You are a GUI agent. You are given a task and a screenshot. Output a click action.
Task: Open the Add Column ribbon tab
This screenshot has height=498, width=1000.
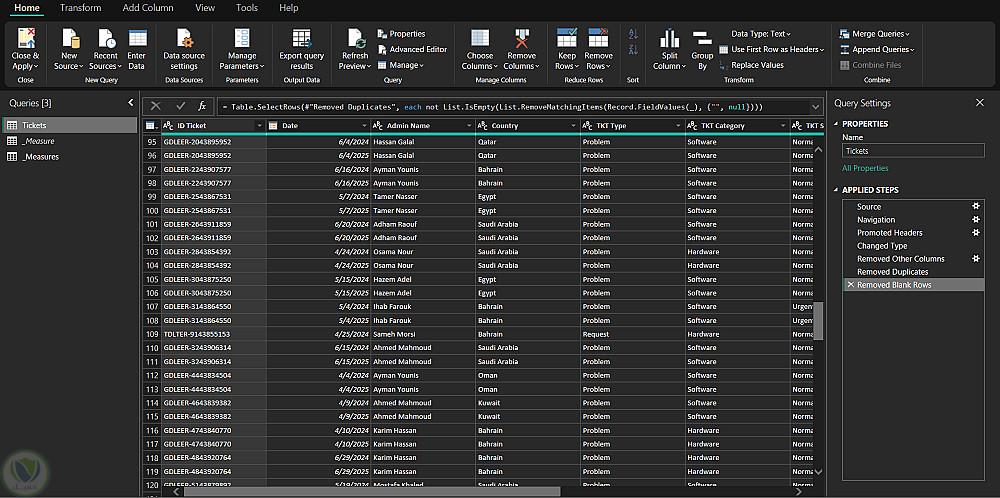[x=148, y=8]
